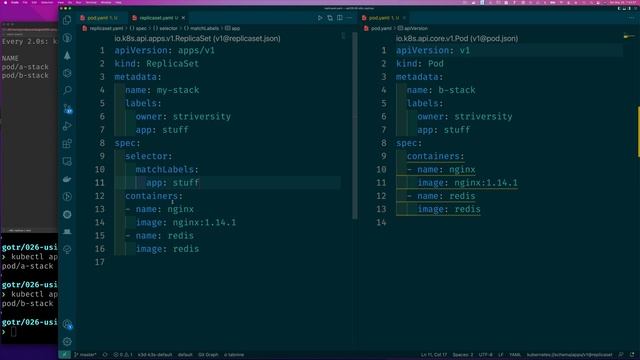This screenshot has width=640, height=360.
Task: Expand the app breadcrumb segment
Action: tap(233, 29)
